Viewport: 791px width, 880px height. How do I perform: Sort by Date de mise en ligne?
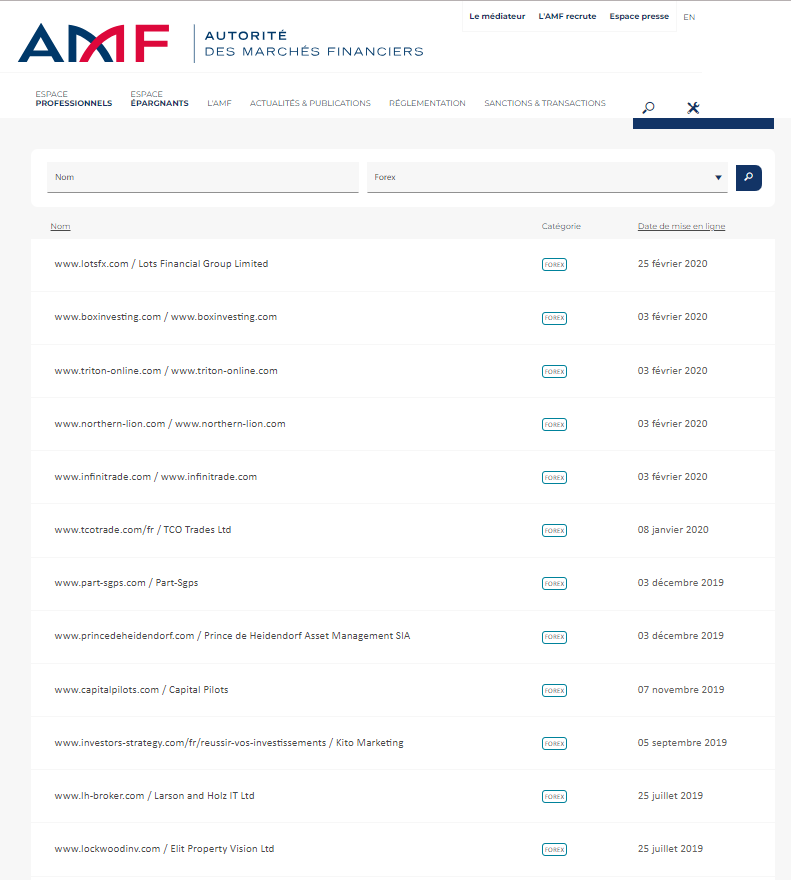[x=681, y=226]
